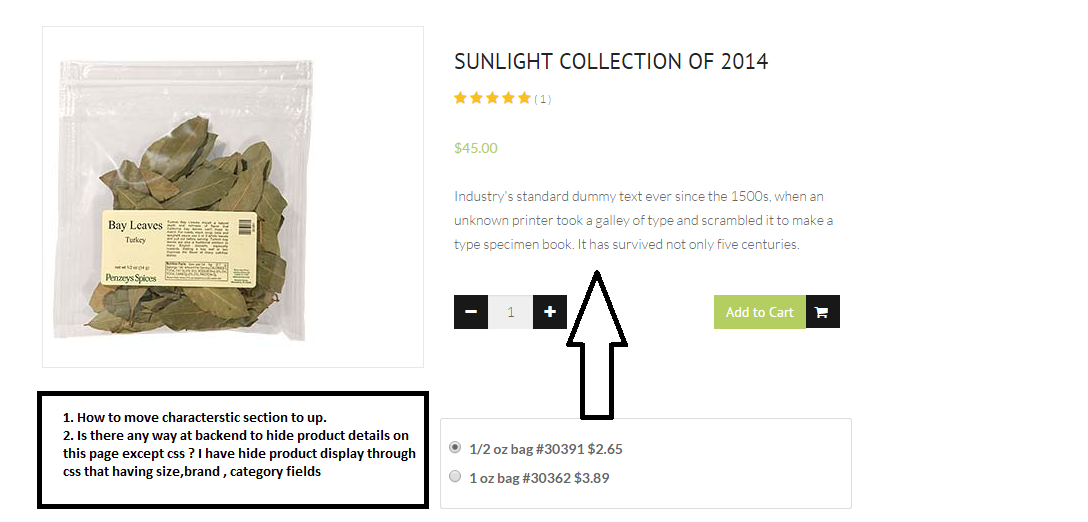1088x522 pixels.
Task: Click the plus quantity button
Action: [x=550, y=312]
